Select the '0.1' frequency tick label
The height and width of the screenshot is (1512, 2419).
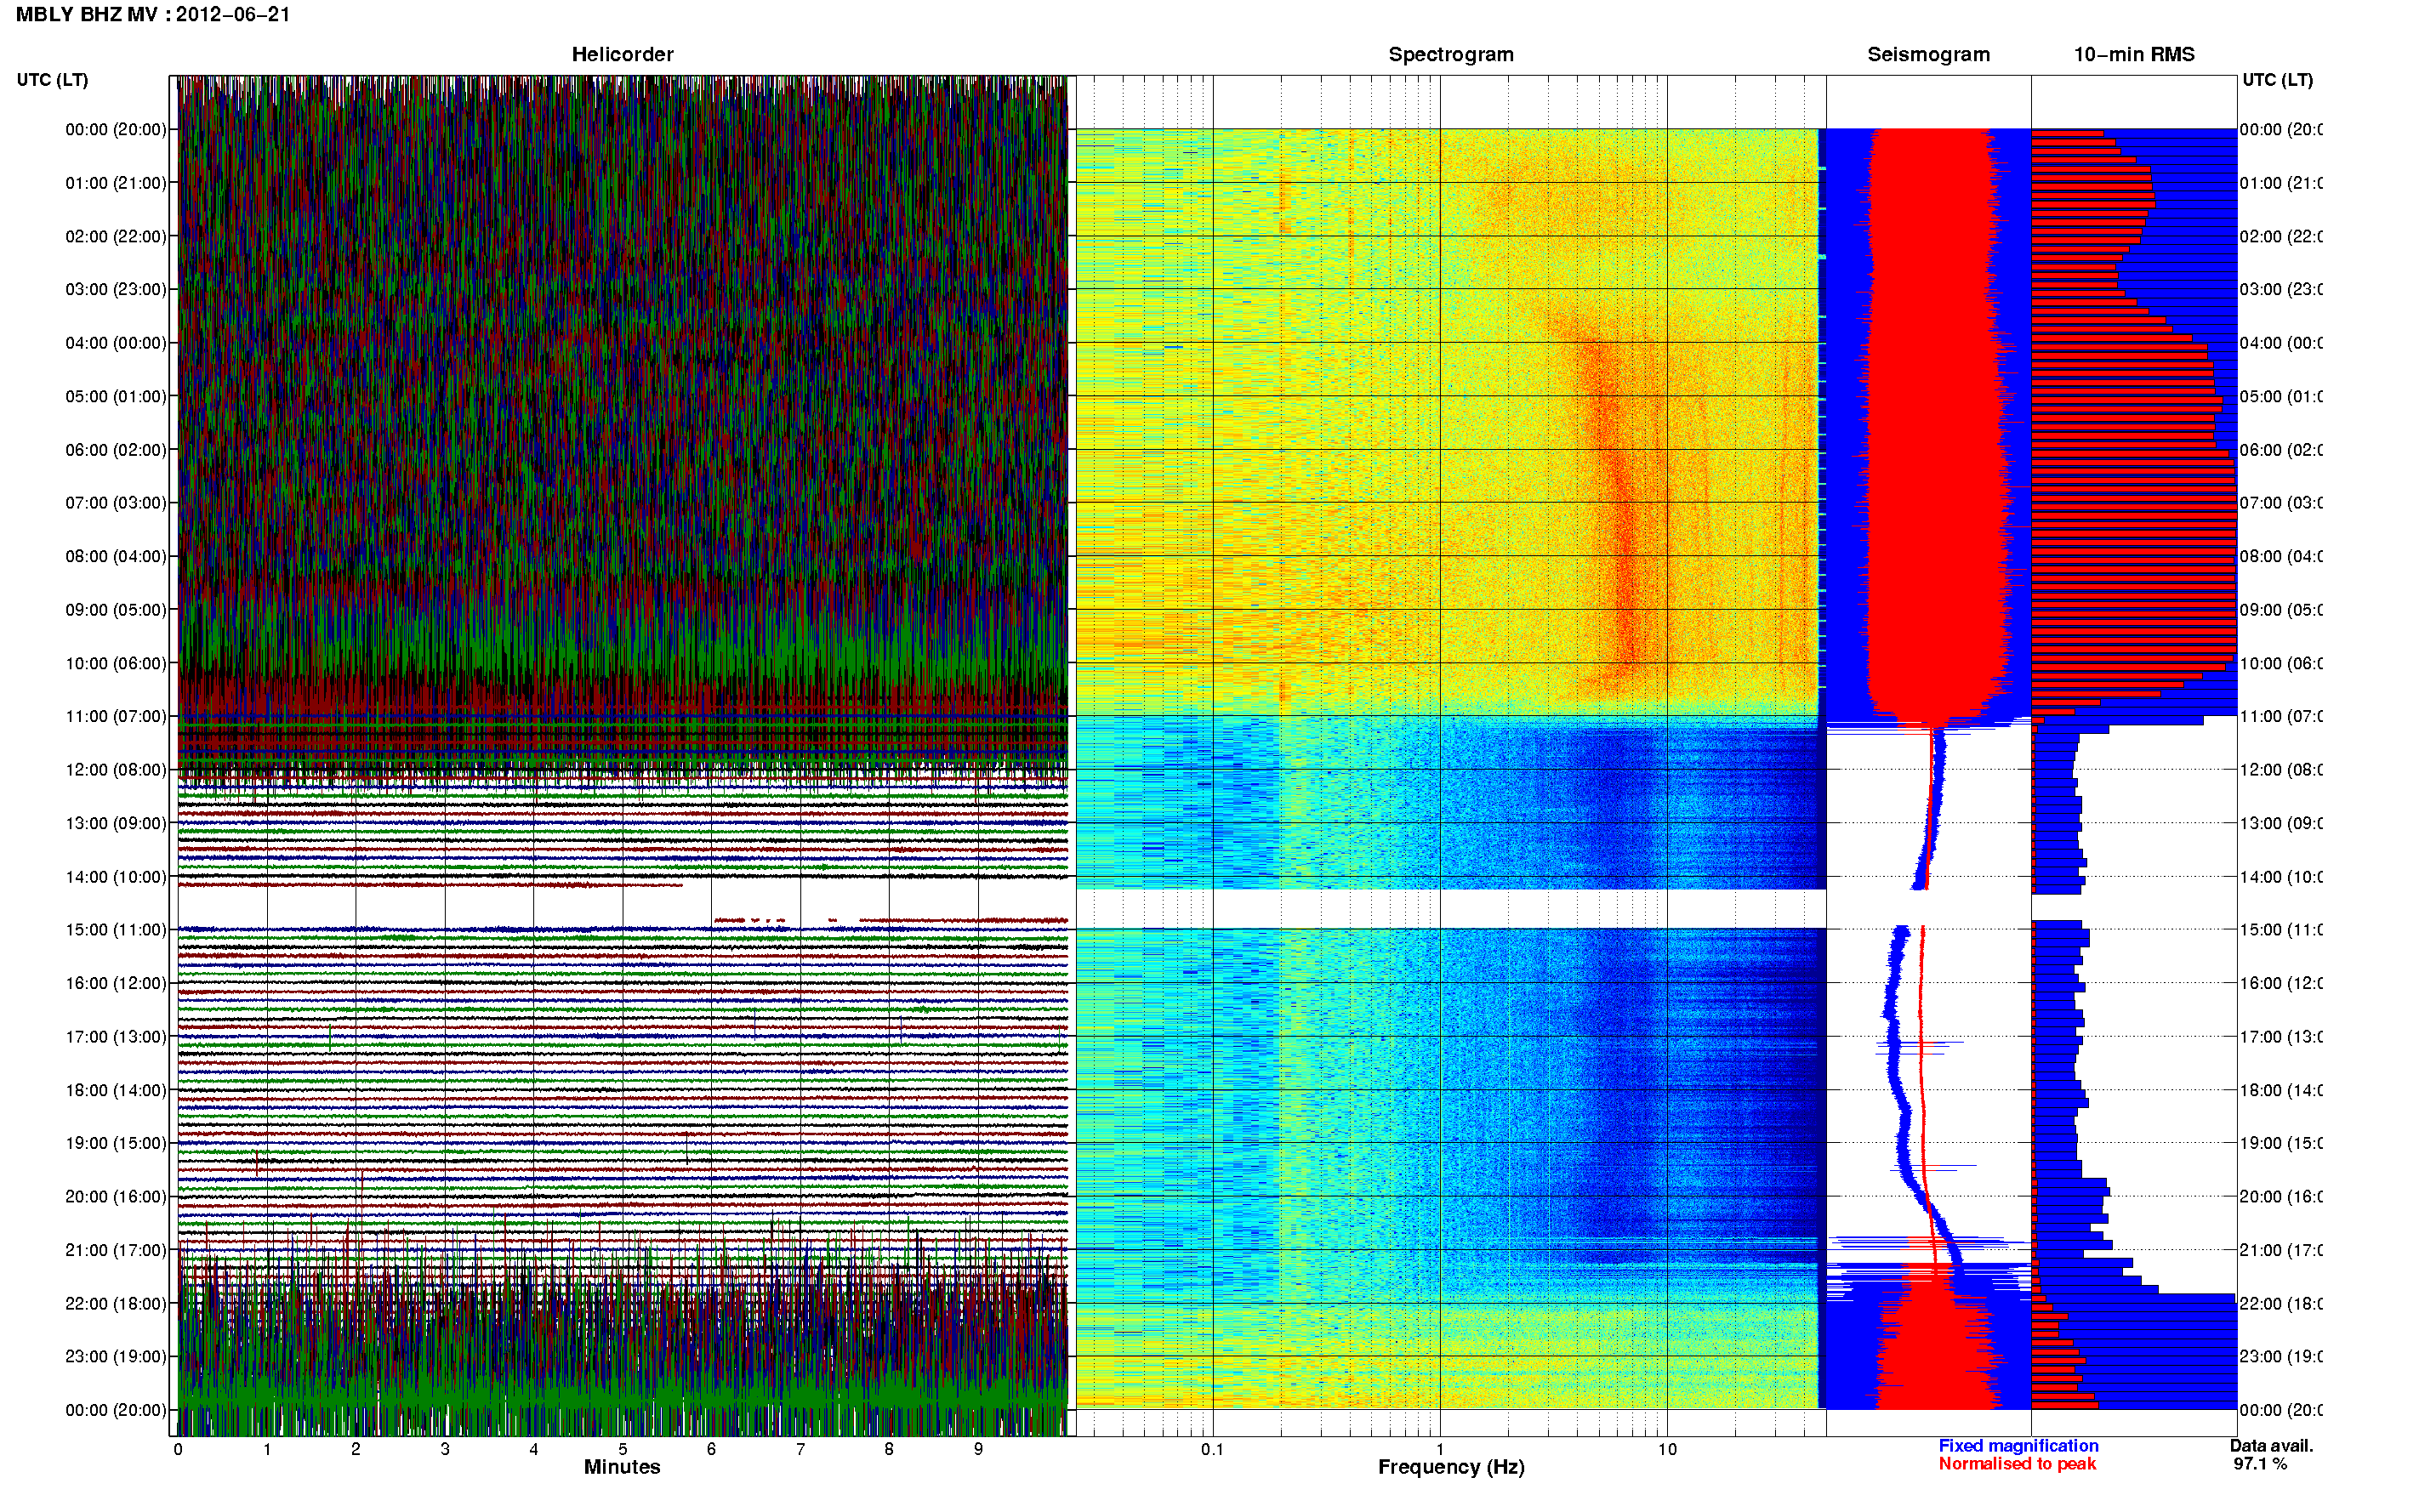1212,1450
